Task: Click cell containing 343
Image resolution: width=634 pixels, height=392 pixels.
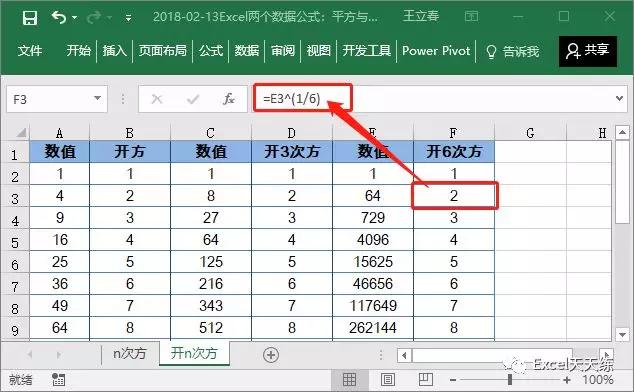Action: click(211, 305)
